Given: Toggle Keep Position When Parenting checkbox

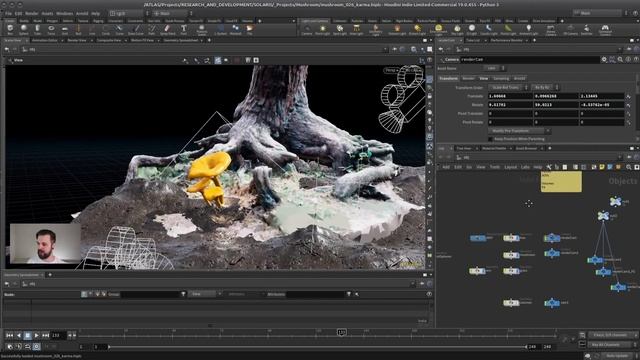Looking at the screenshot, I should [491, 139].
